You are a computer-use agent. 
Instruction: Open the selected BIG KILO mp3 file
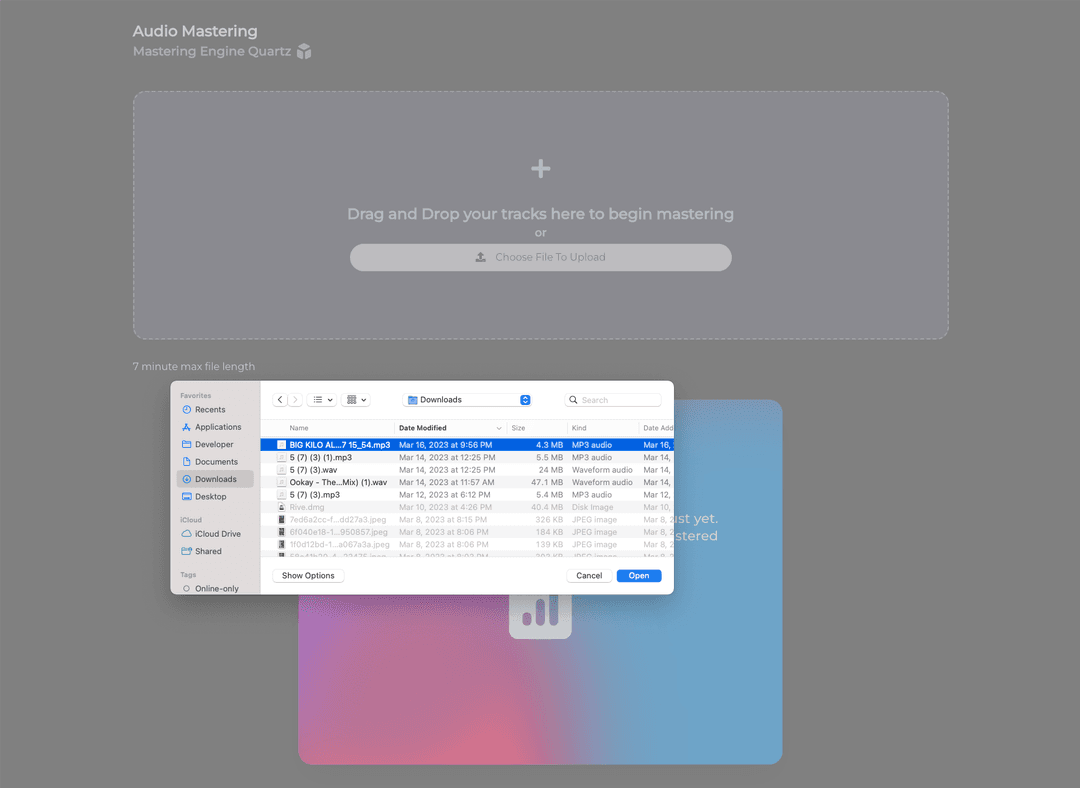pos(639,575)
